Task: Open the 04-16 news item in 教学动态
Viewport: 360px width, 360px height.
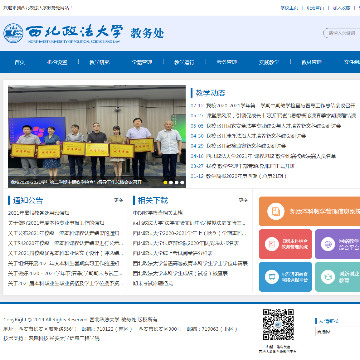Action: coord(263,156)
